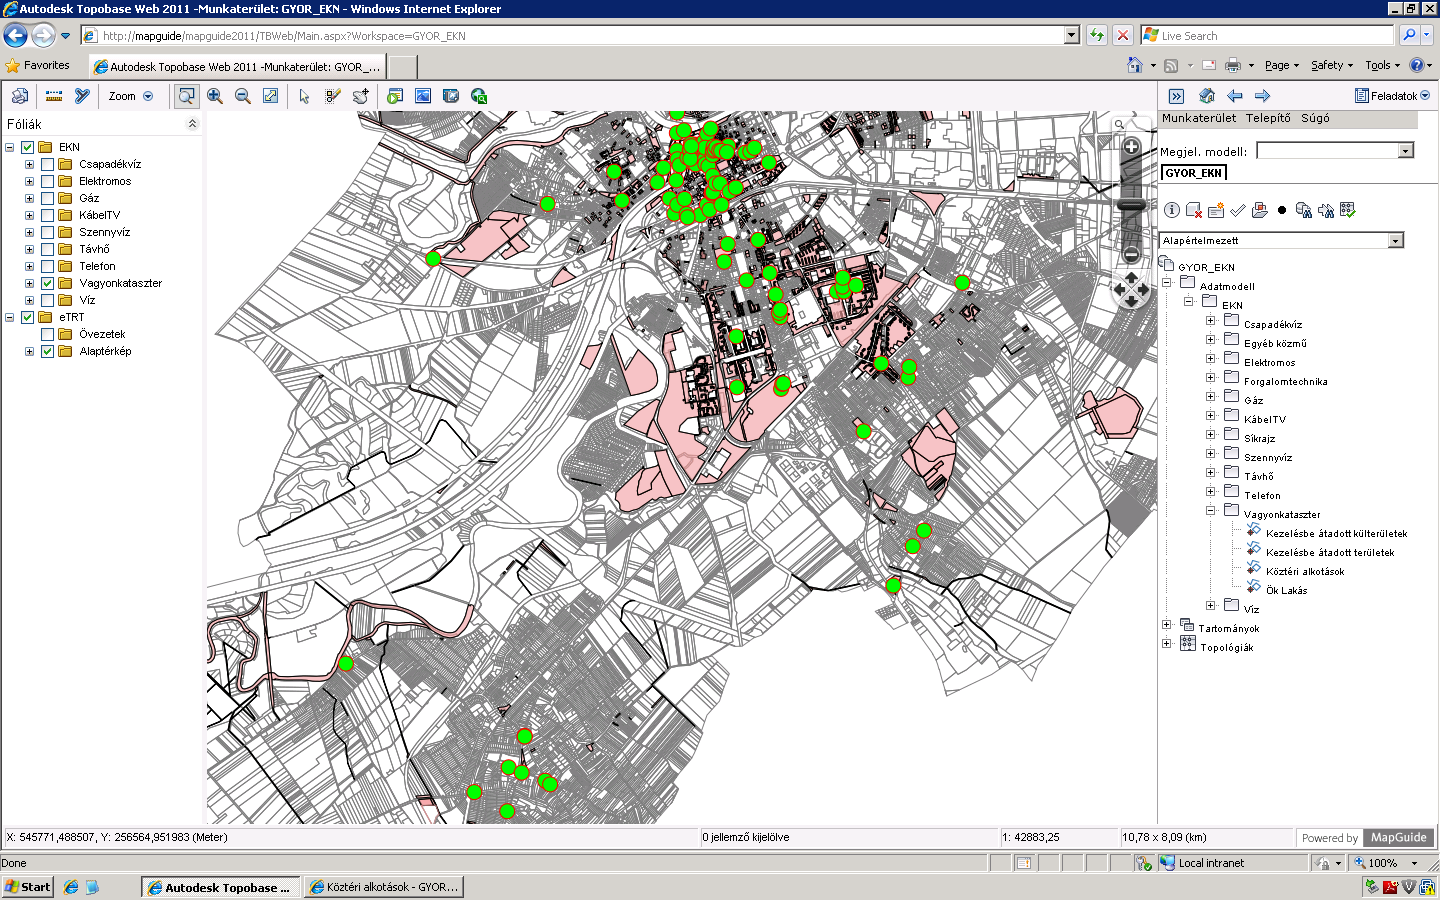The width and height of the screenshot is (1440, 900).
Task: Open the Munkaterület menu
Action: (1199, 118)
